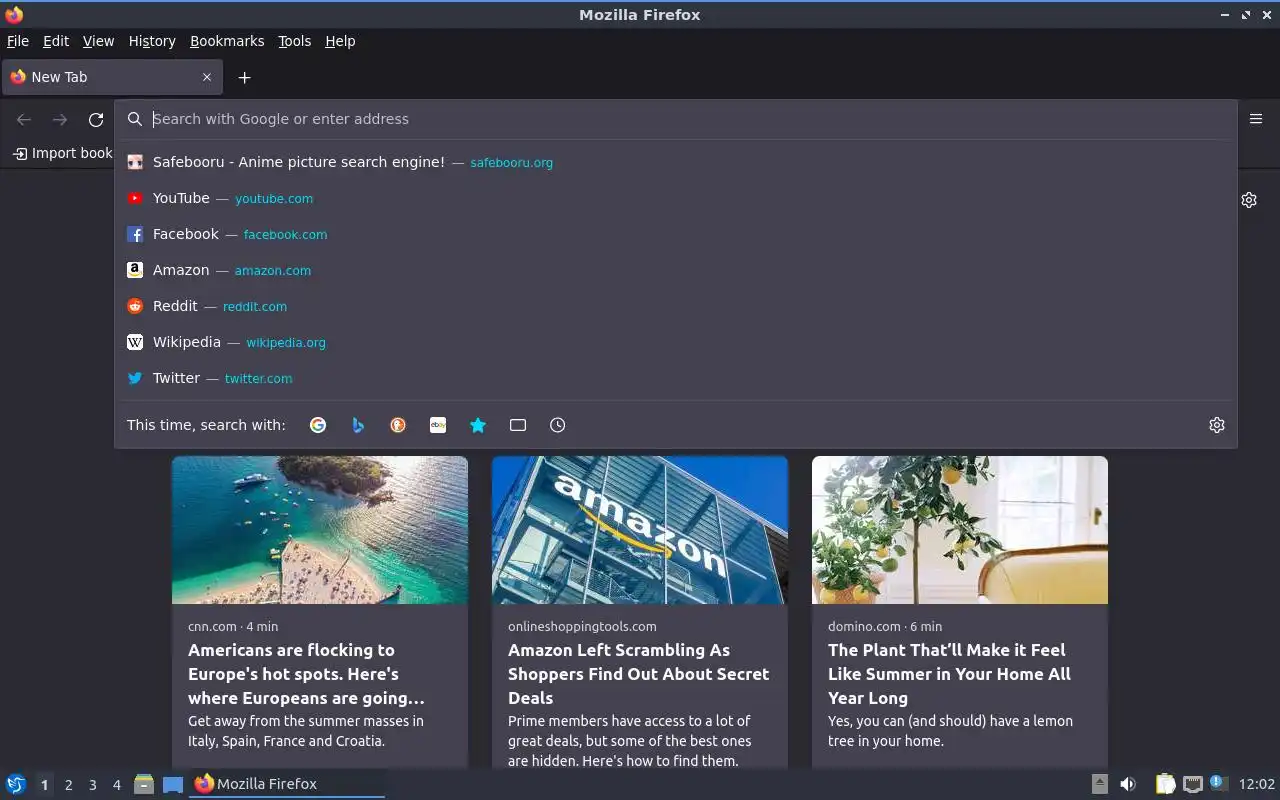Open the Edit menu

pos(56,41)
